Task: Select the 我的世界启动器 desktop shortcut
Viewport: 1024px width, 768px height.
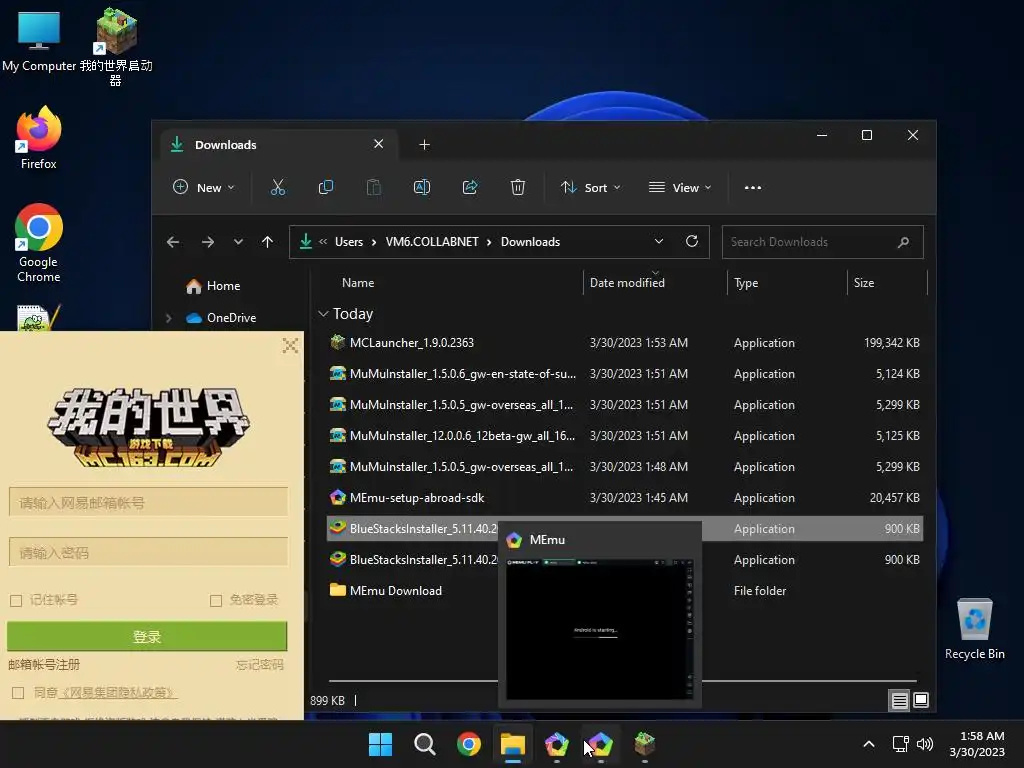Action: click(x=116, y=47)
